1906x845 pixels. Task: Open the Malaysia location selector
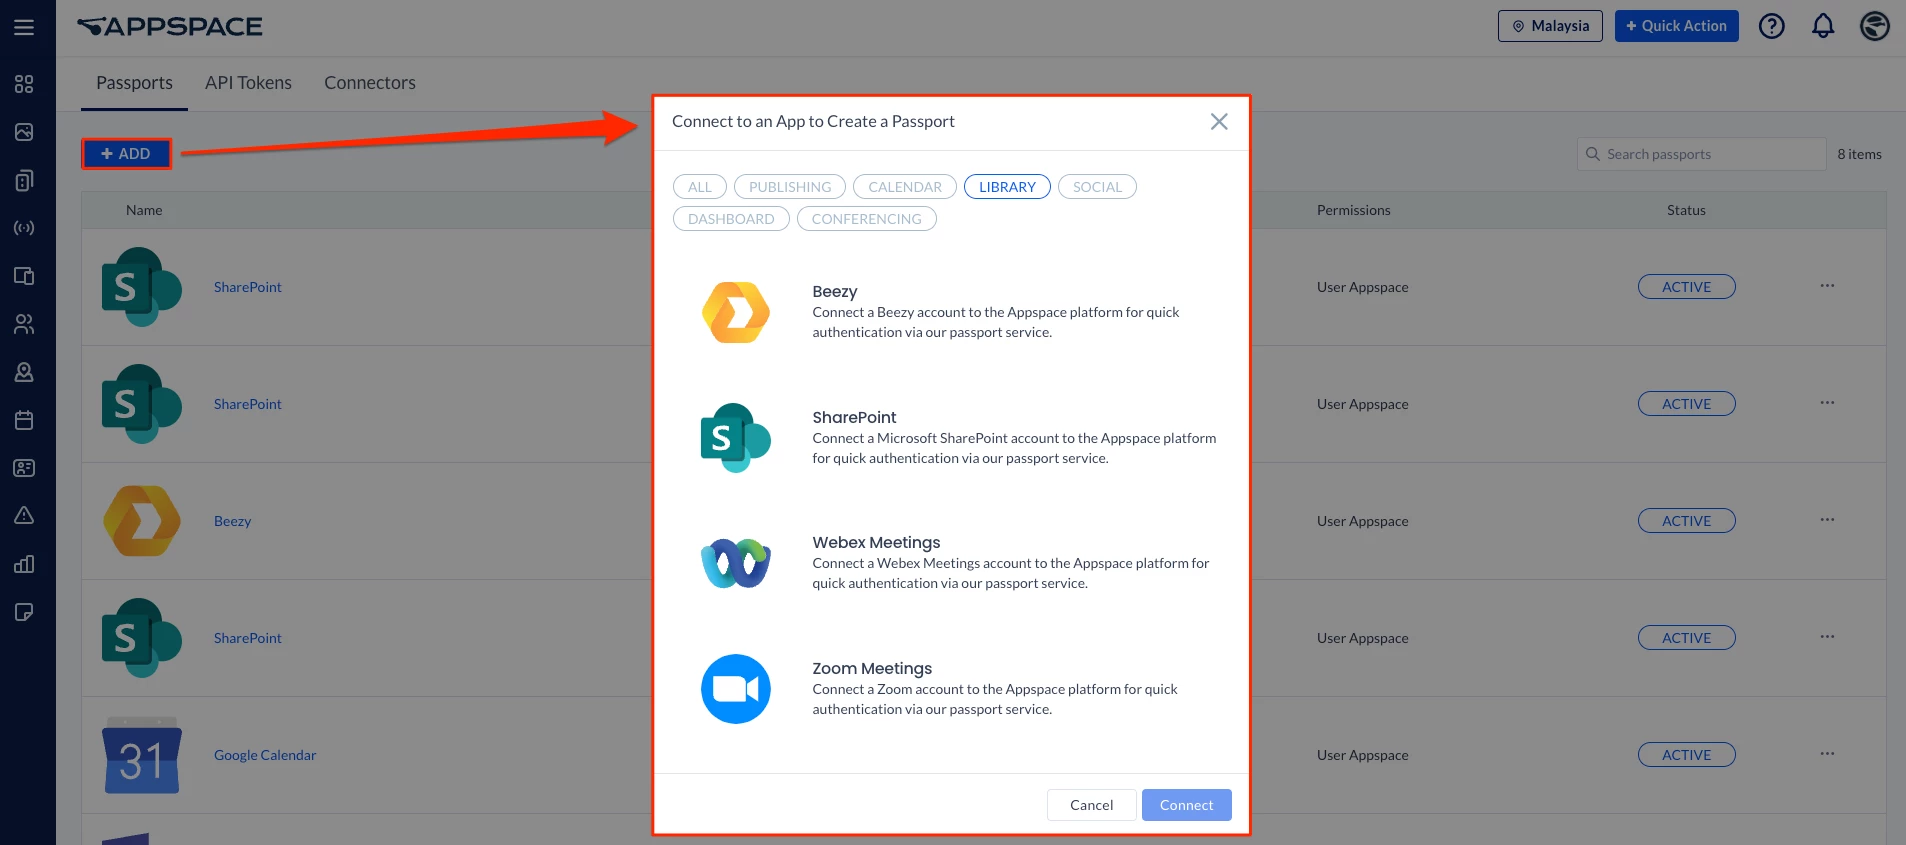pyautogui.click(x=1550, y=26)
